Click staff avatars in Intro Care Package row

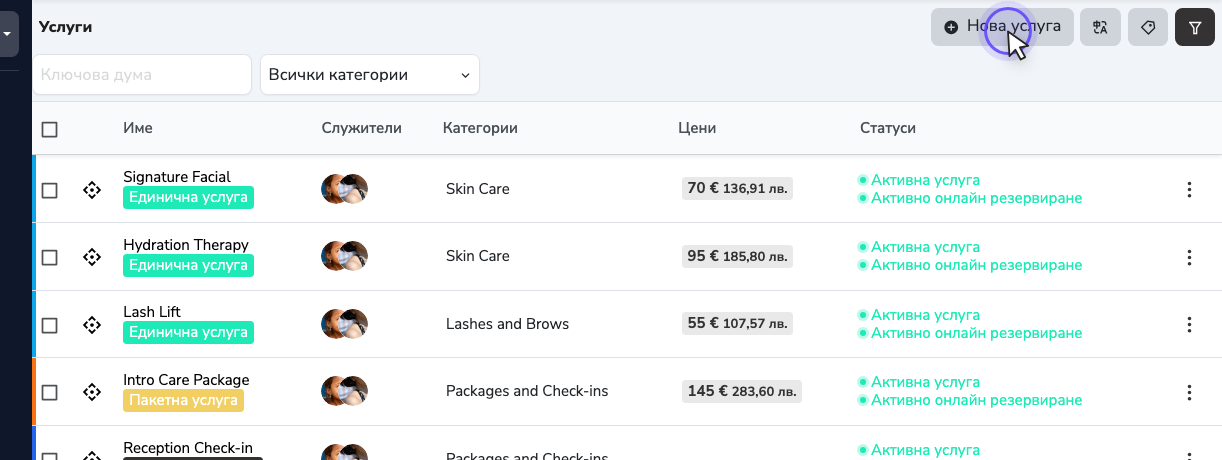pyautogui.click(x=345, y=391)
